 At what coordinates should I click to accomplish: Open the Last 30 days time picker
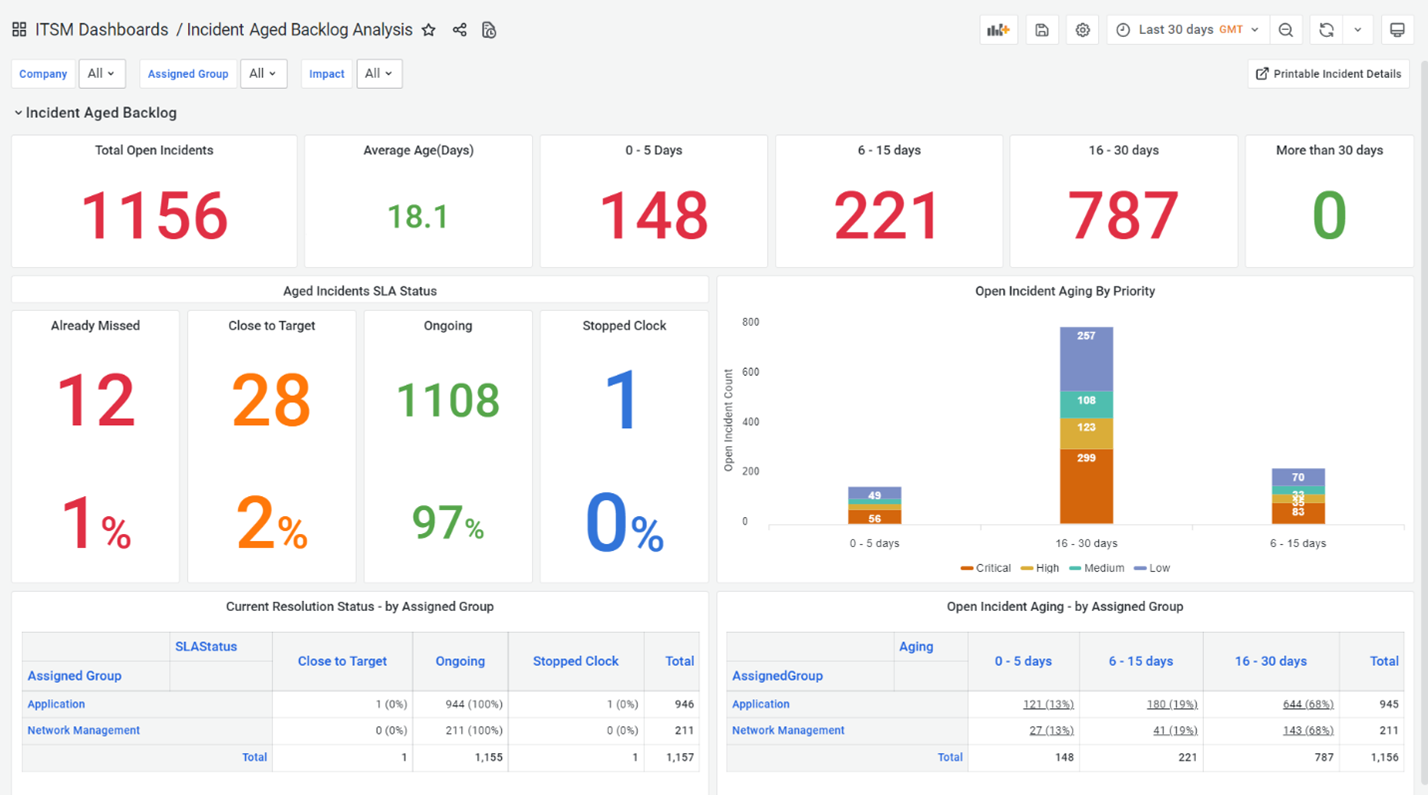pos(1187,30)
